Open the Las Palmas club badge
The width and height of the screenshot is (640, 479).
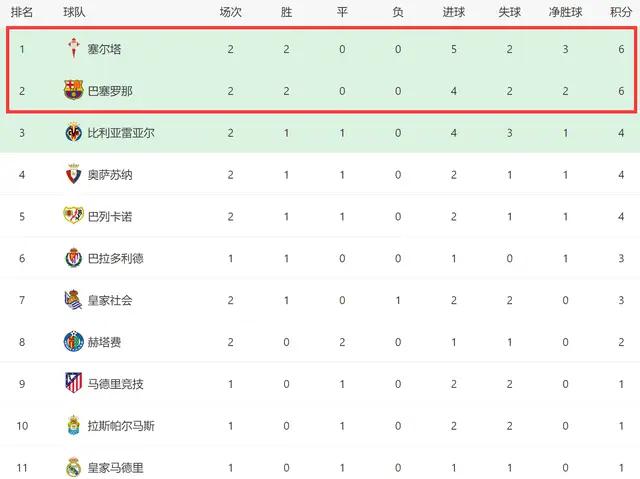[x=73, y=425]
